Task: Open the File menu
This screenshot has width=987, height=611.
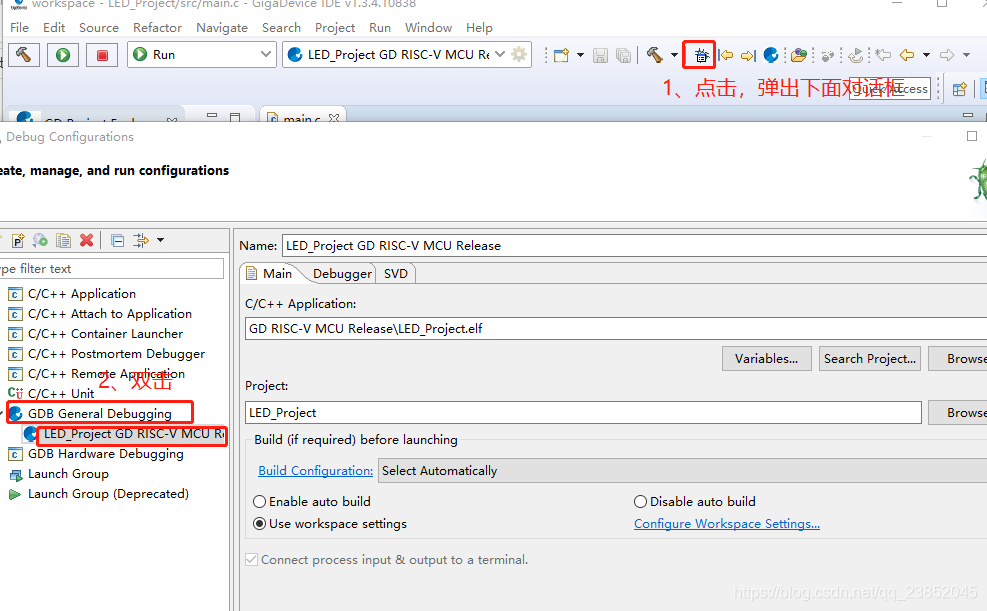Action: (20, 28)
